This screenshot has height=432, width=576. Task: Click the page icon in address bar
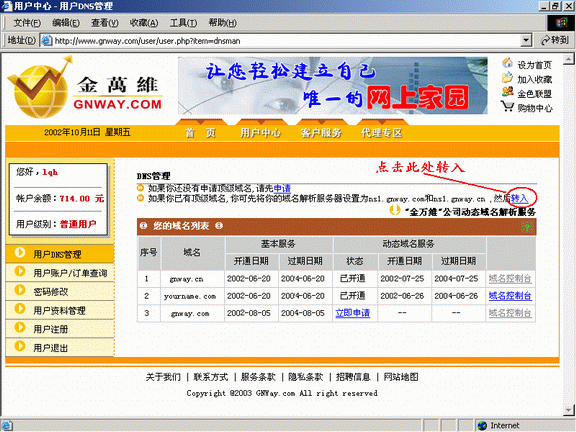[x=47, y=40]
